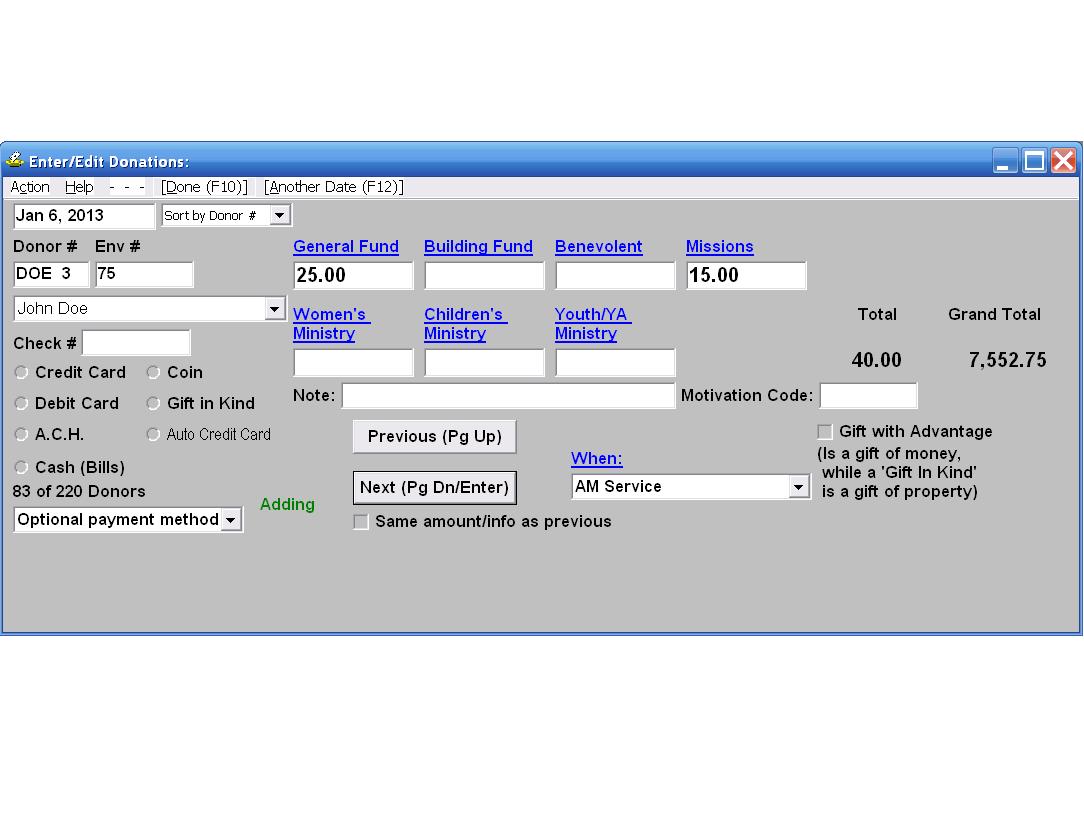Open the AM Service dropdown
Image resolution: width=1084 pixels, height=813 pixels.
click(798, 487)
